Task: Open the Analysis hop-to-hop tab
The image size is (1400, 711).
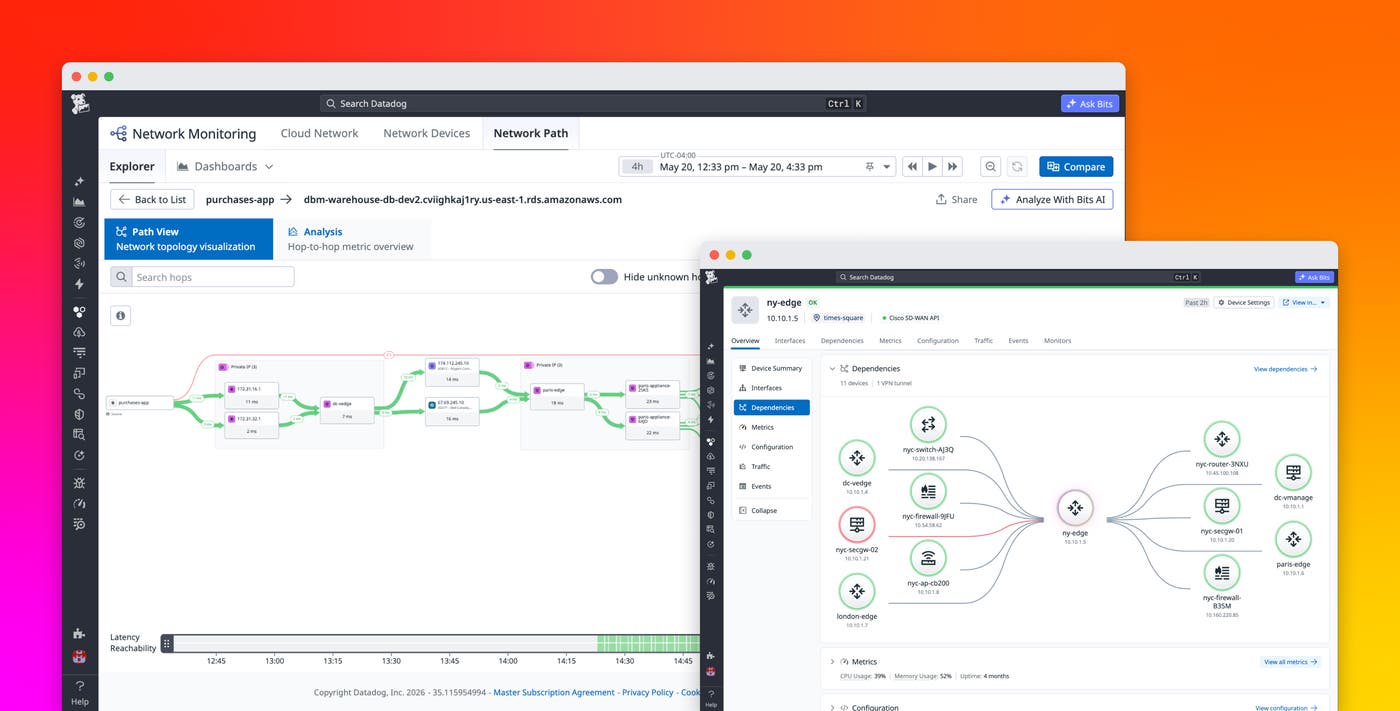Action: (351, 239)
